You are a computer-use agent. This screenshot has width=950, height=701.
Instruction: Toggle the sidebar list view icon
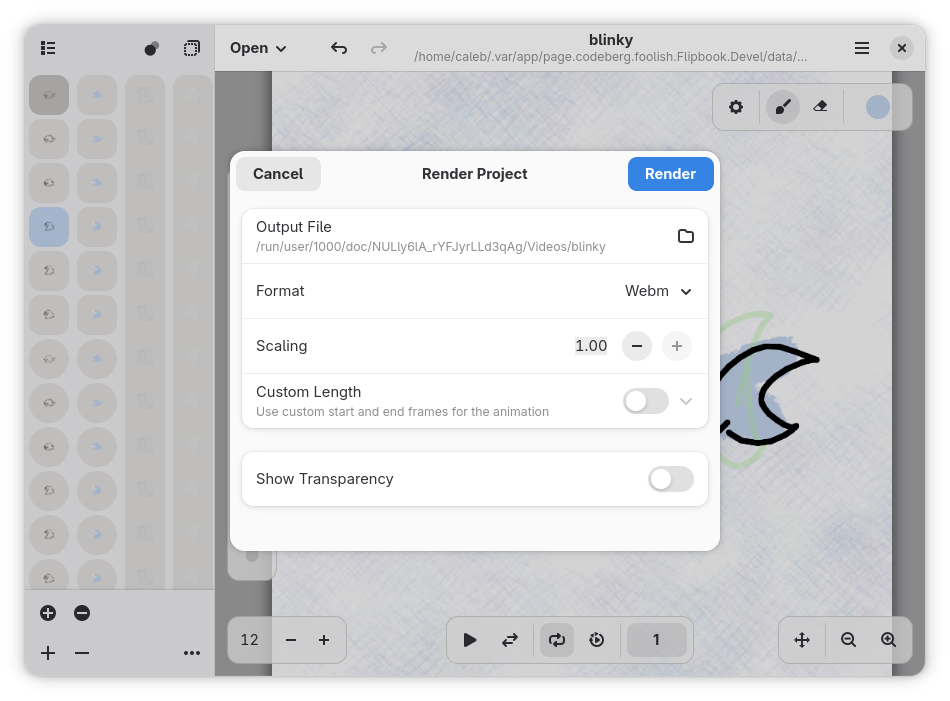[x=48, y=48]
